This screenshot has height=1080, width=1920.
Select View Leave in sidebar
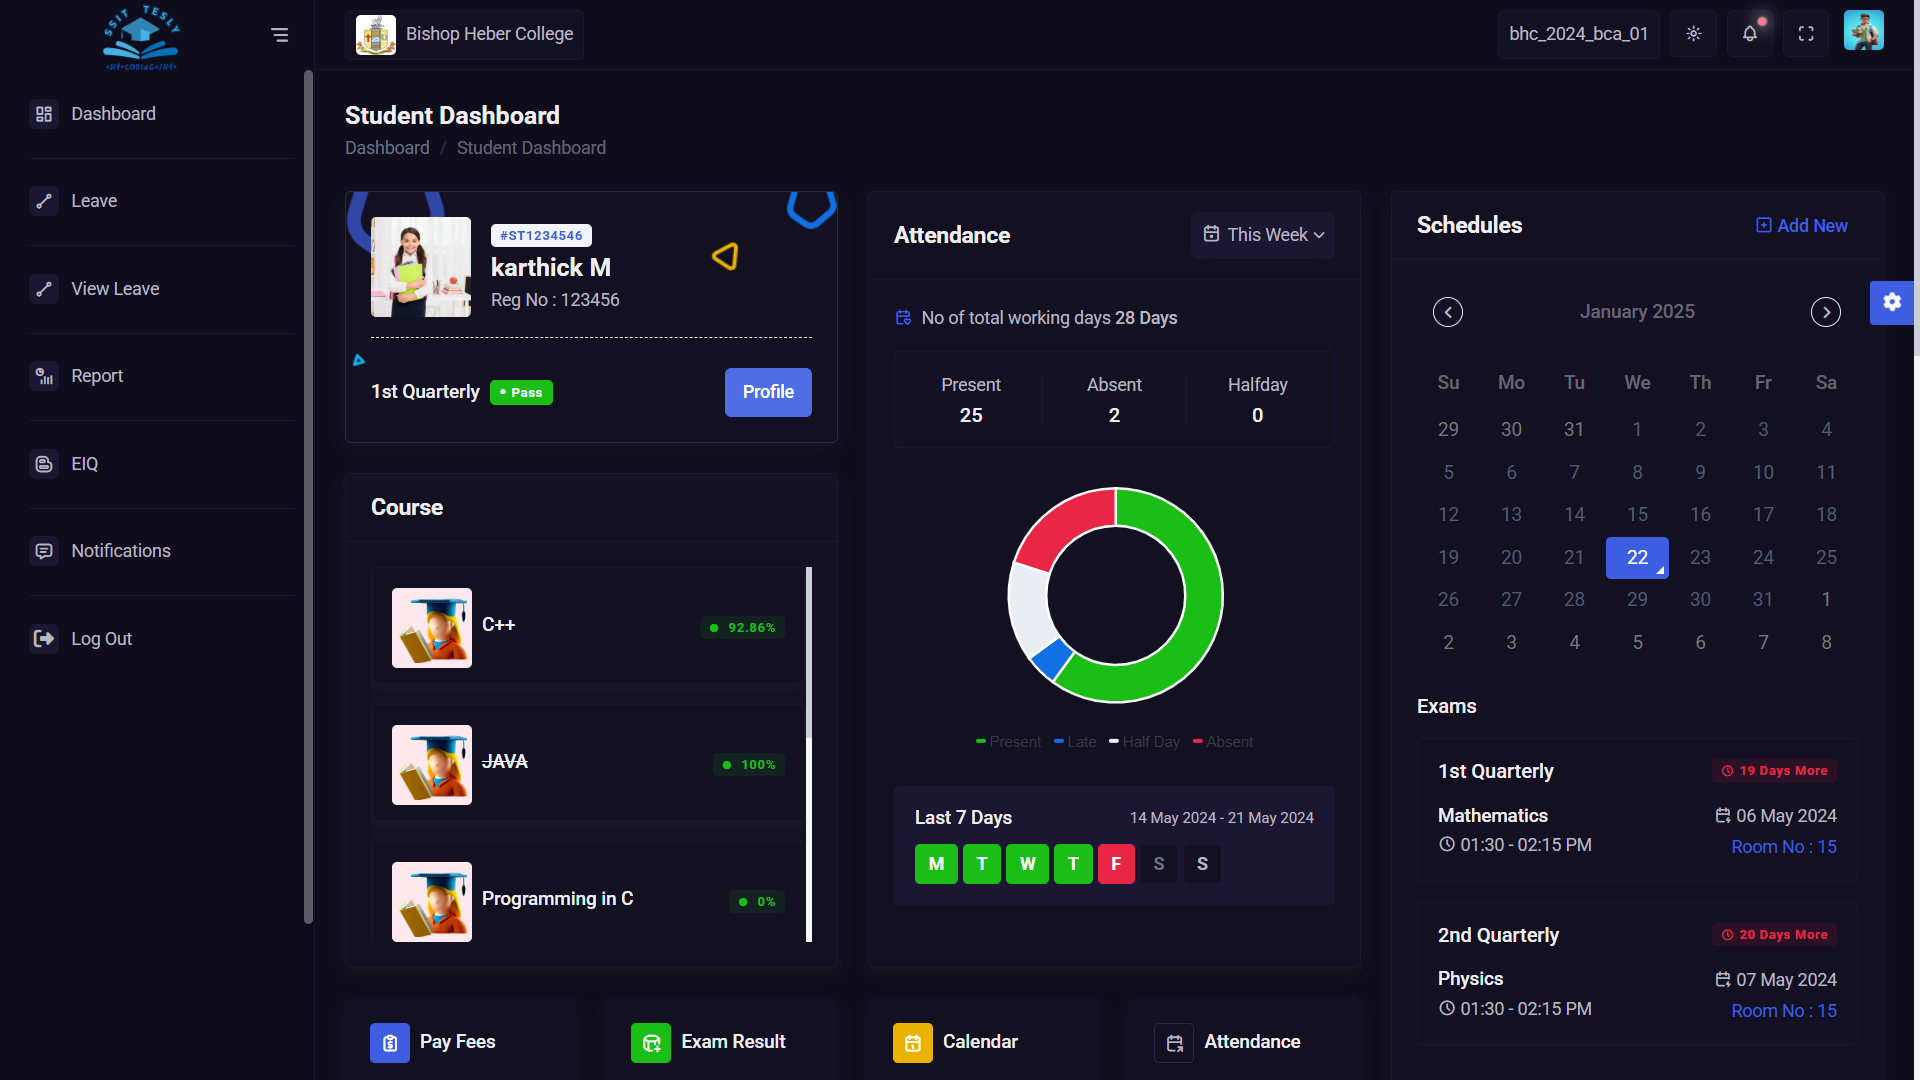pyautogui.click(x=115, y=289)
